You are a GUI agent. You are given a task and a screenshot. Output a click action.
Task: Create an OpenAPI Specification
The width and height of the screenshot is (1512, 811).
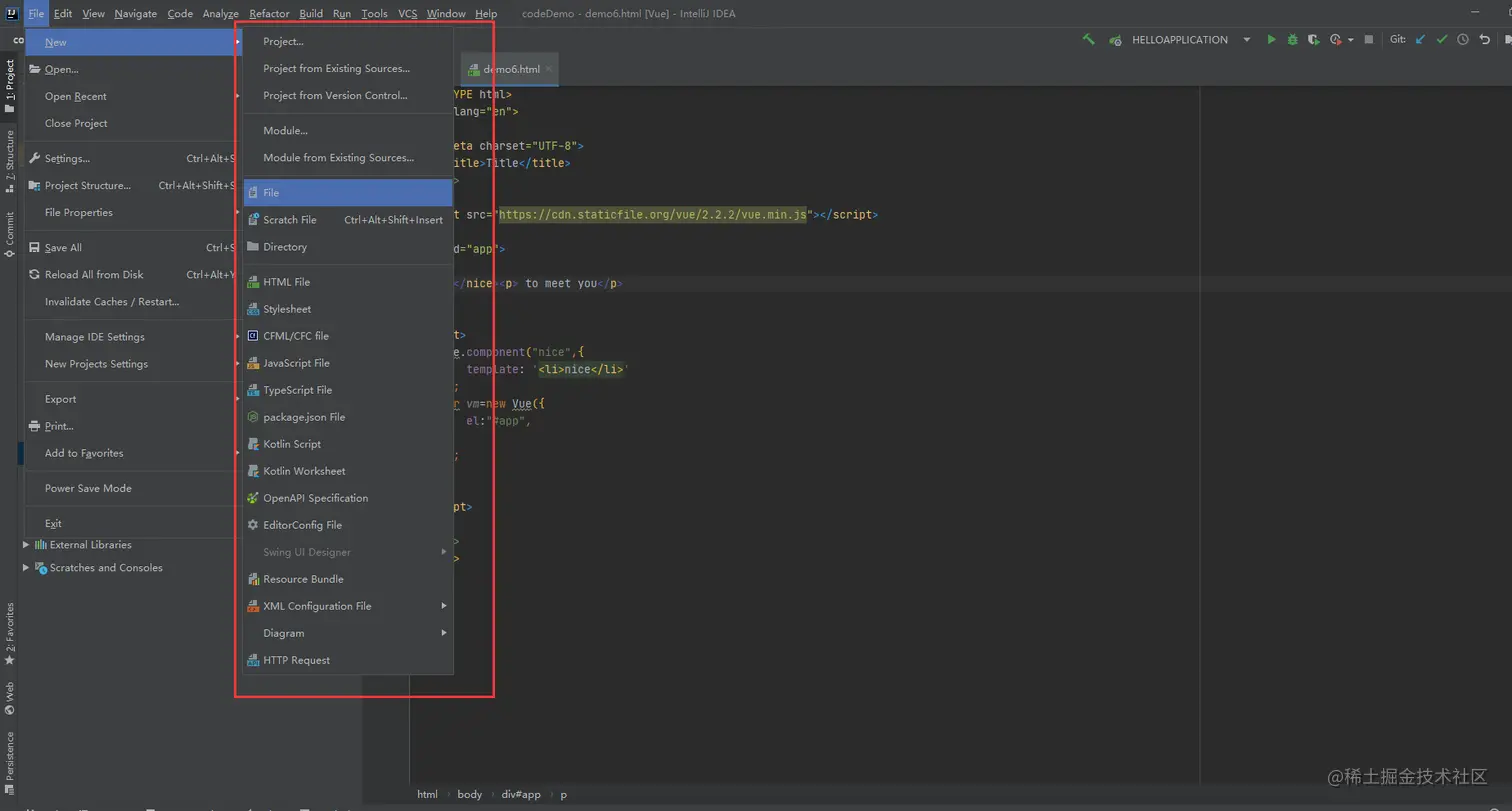pyautogui.click(x=348, y=498)
